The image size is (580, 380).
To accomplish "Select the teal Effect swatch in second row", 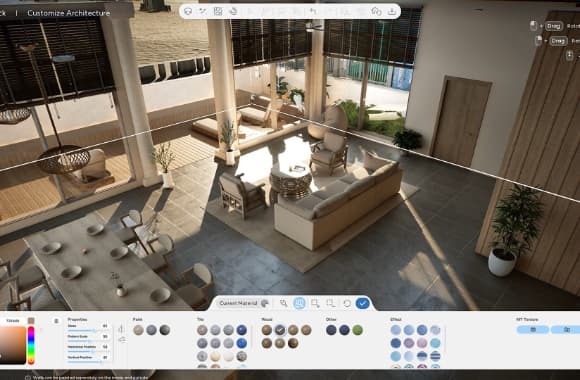I will (435, 343).
